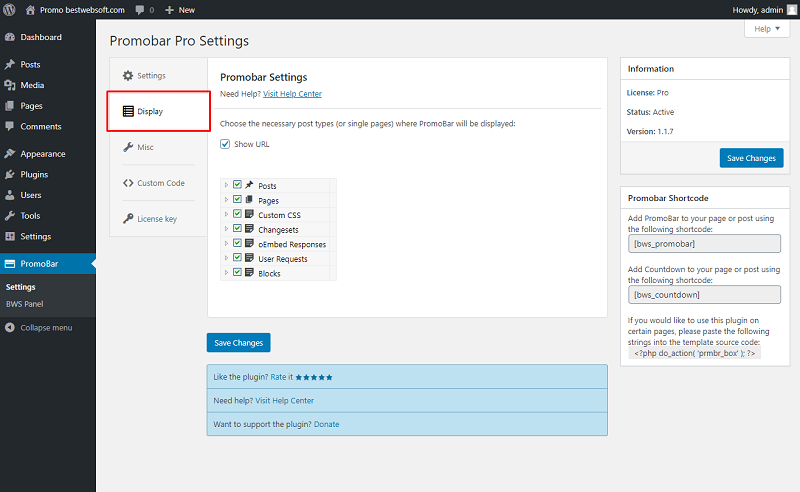Click the home icon beside Promo bestwebsoft.com
800x492 pixels.
click(x=30, y=10)
